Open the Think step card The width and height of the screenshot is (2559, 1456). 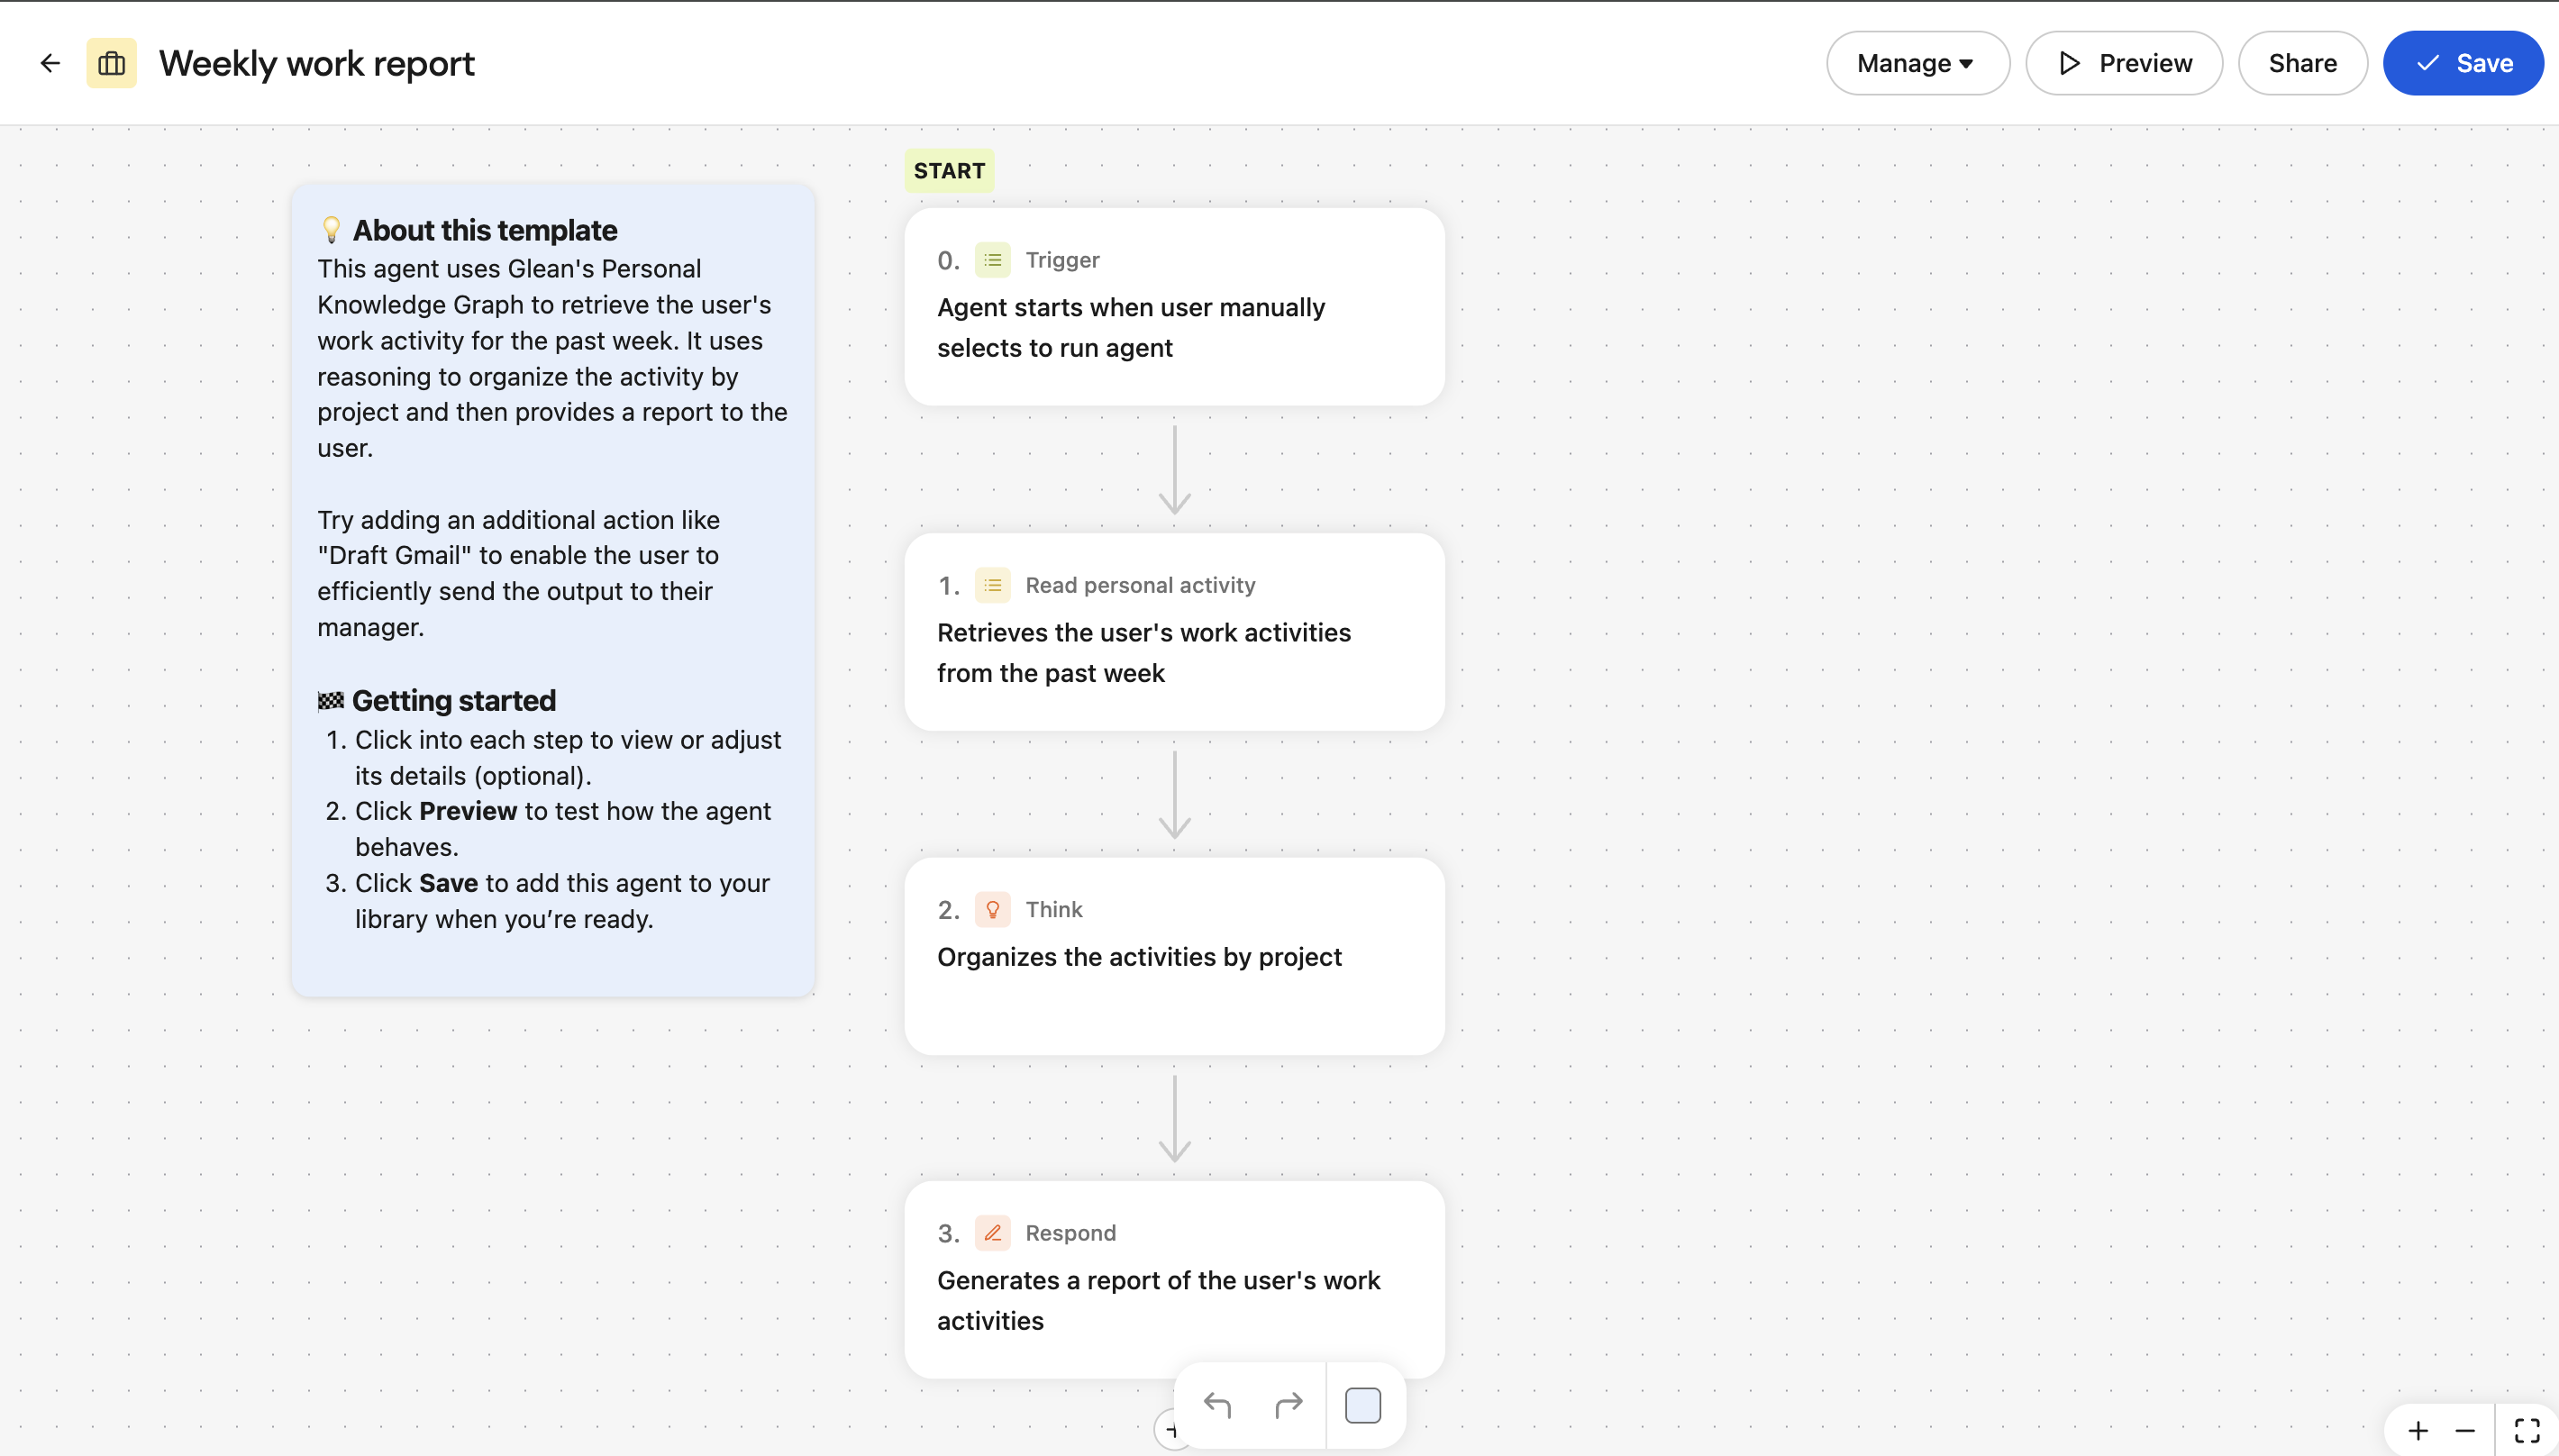click(1174, 955)
